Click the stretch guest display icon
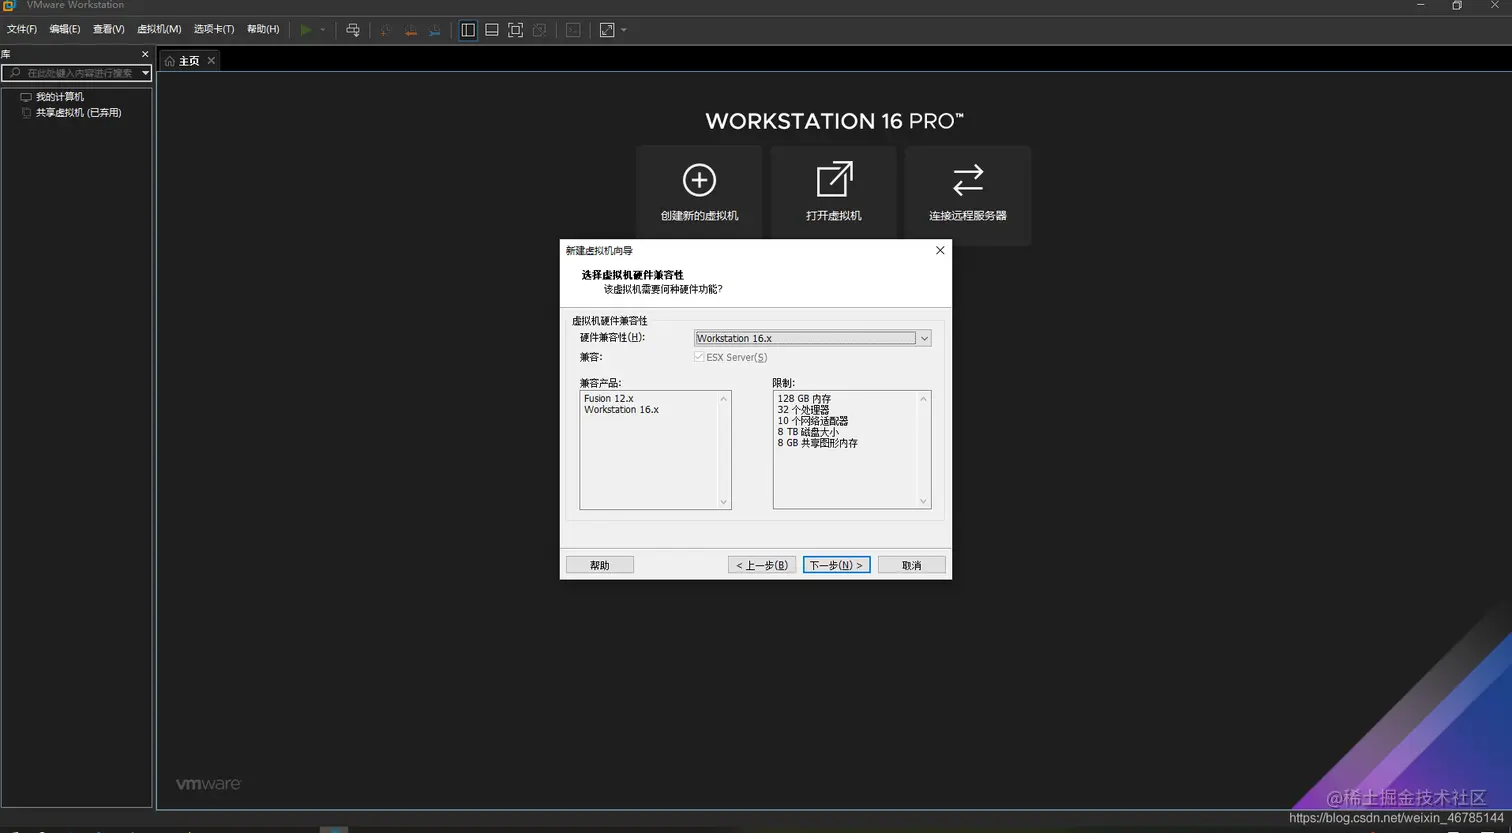This screenshot has height=833, width=1512. coord(607,30)
